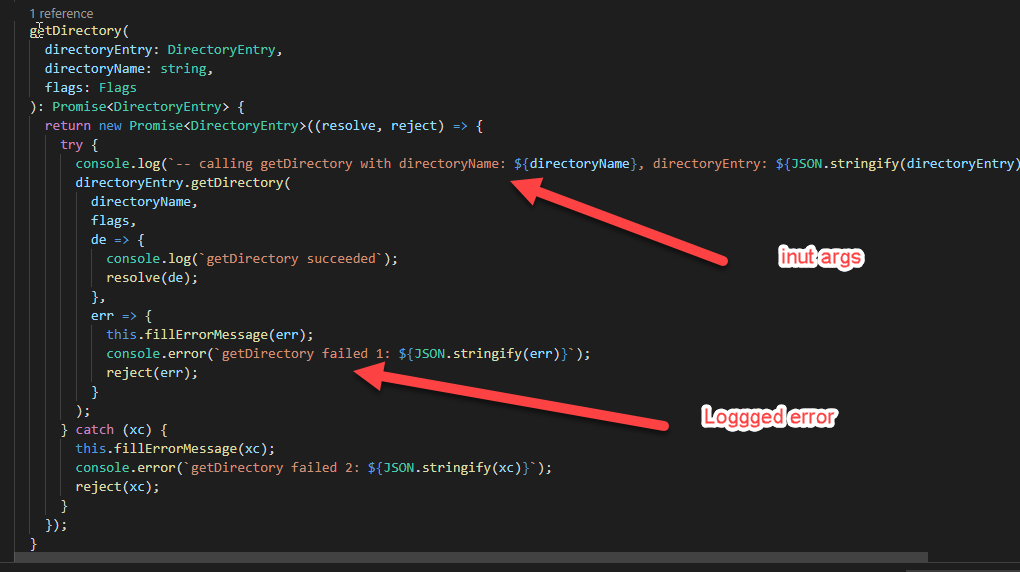
Task: Click the 'return new Promise<DirectoryEntry>' line
Action: click(x=263, y=126)
